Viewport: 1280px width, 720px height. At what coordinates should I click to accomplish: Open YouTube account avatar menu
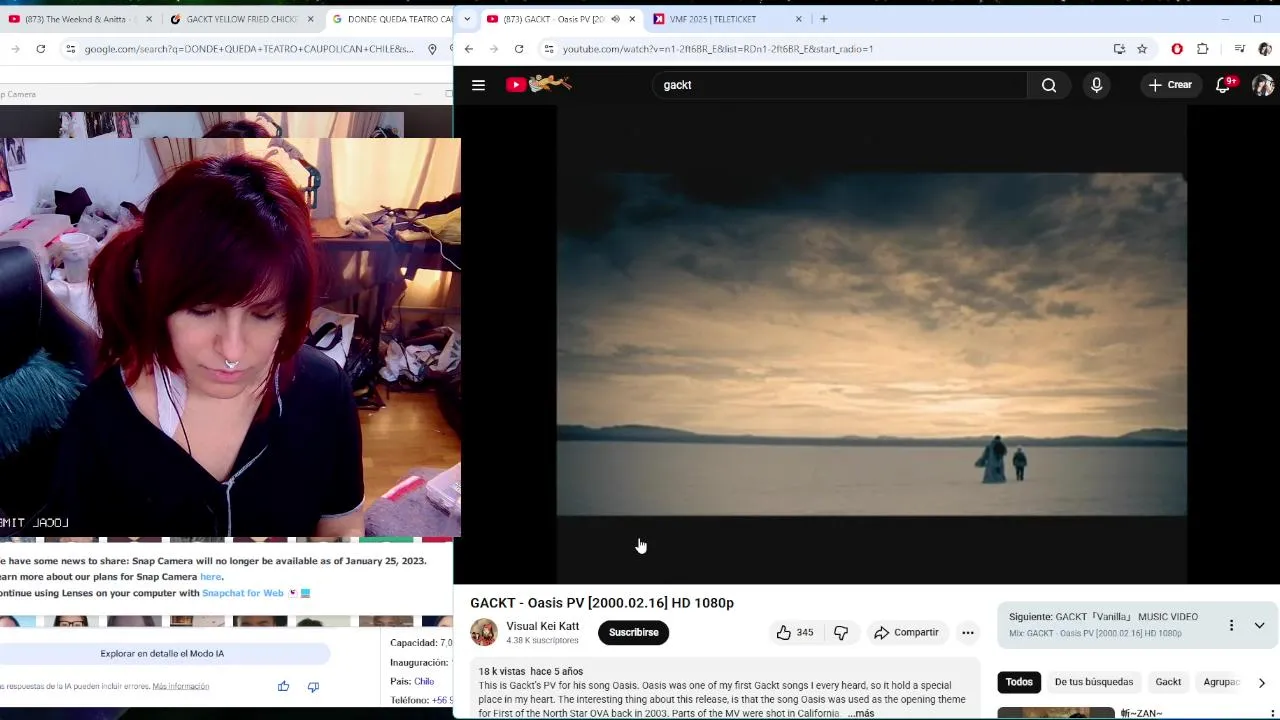point(1263,85)
